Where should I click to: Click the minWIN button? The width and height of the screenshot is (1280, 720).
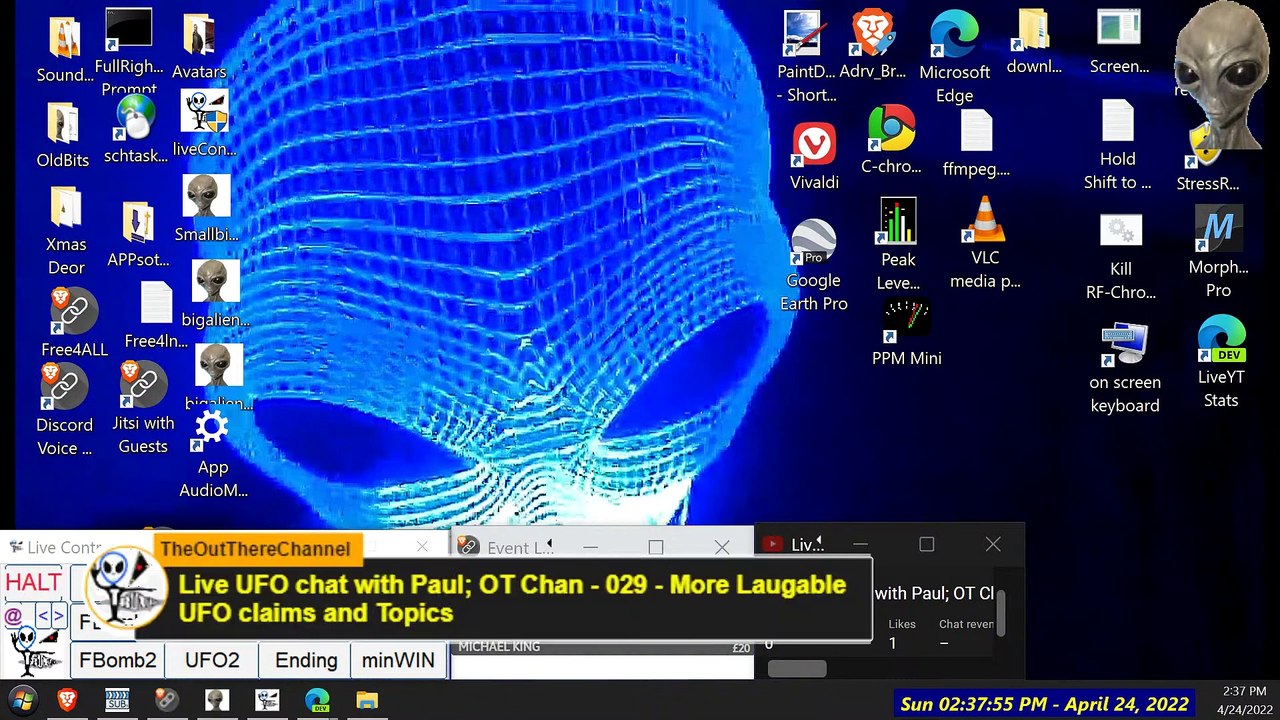click(x=398, y=660)
